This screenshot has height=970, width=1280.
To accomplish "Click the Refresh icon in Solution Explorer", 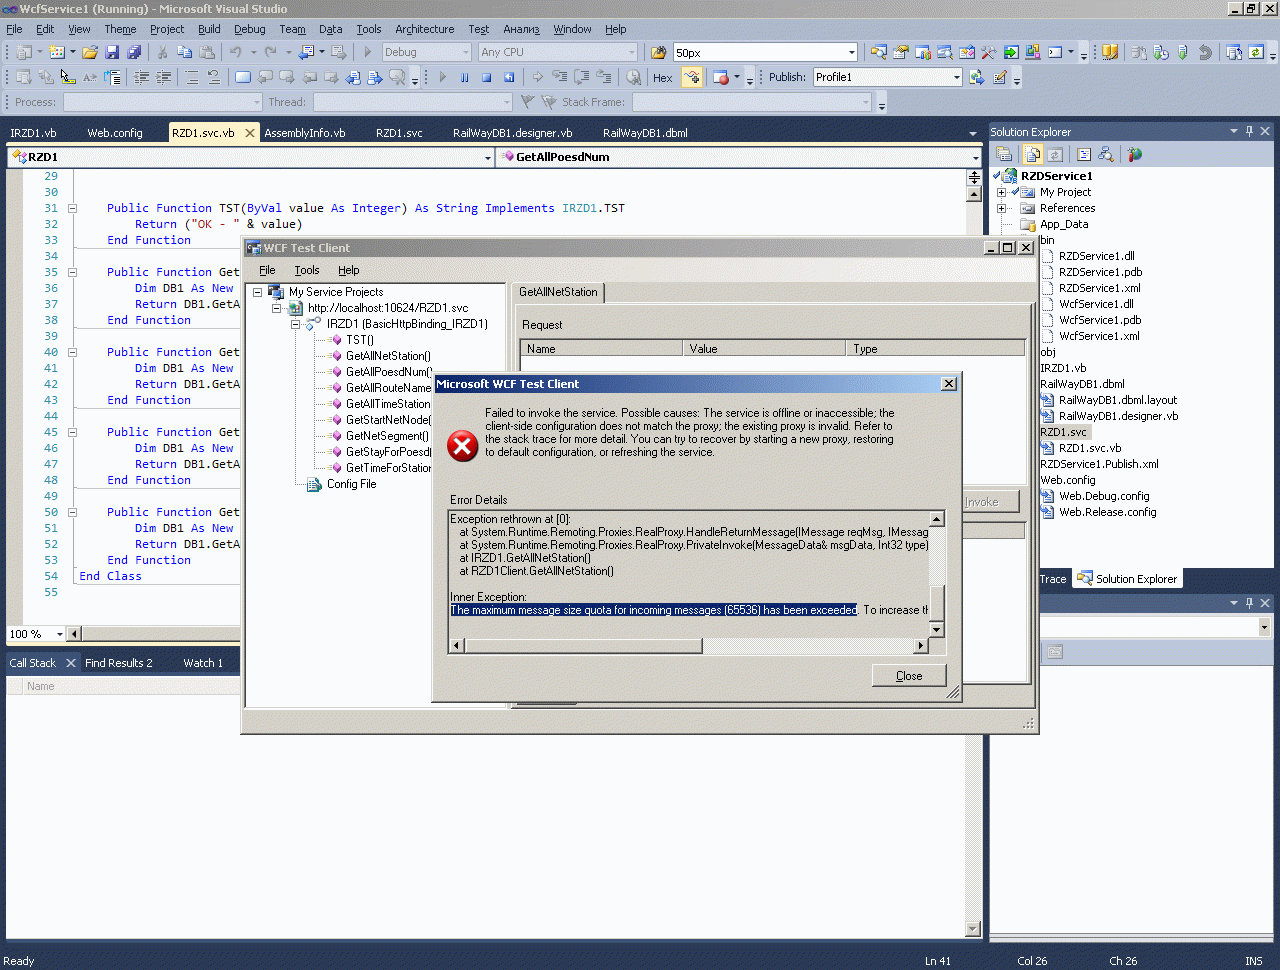I will coord(1055,154).
